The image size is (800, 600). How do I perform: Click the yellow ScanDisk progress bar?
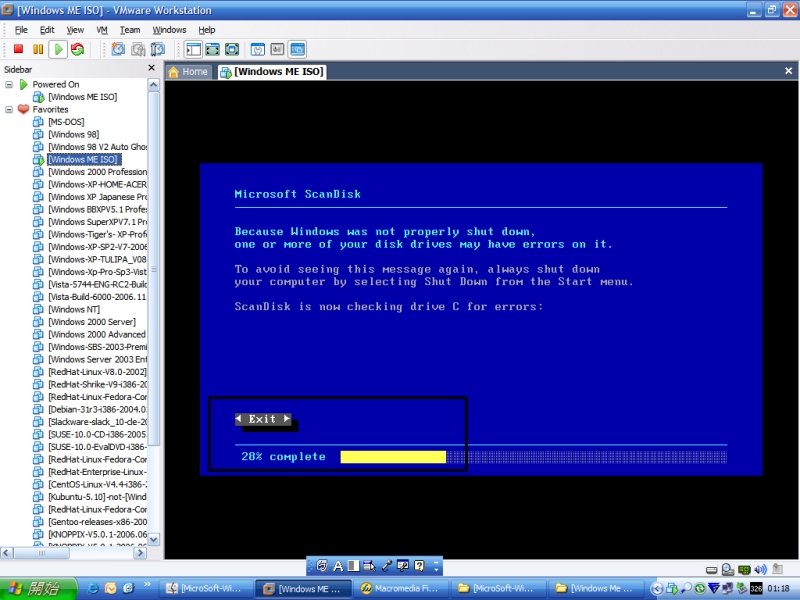point(393,457)
